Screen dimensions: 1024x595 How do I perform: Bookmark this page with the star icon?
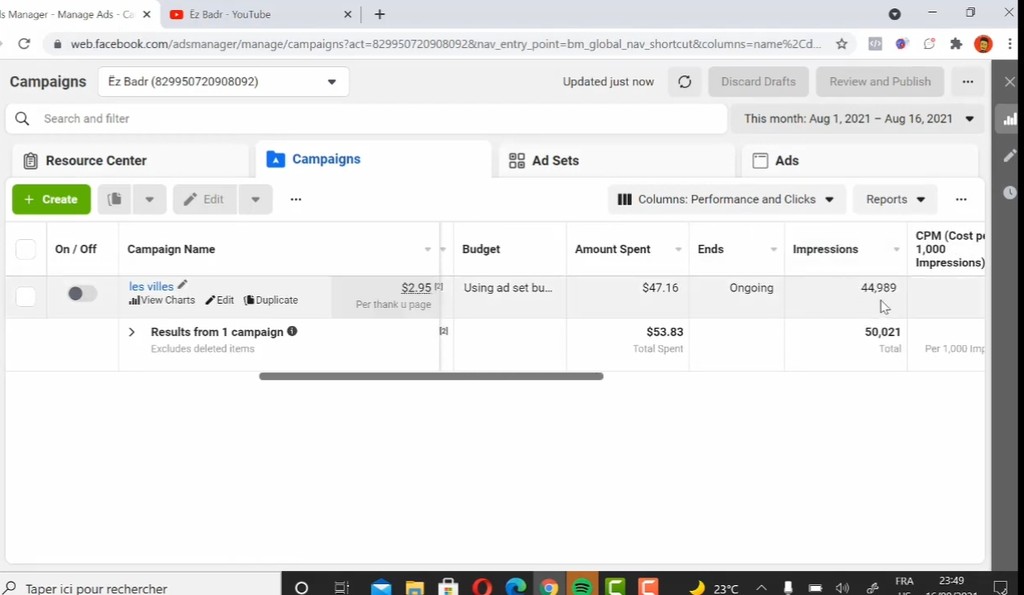tap(841, 44)
